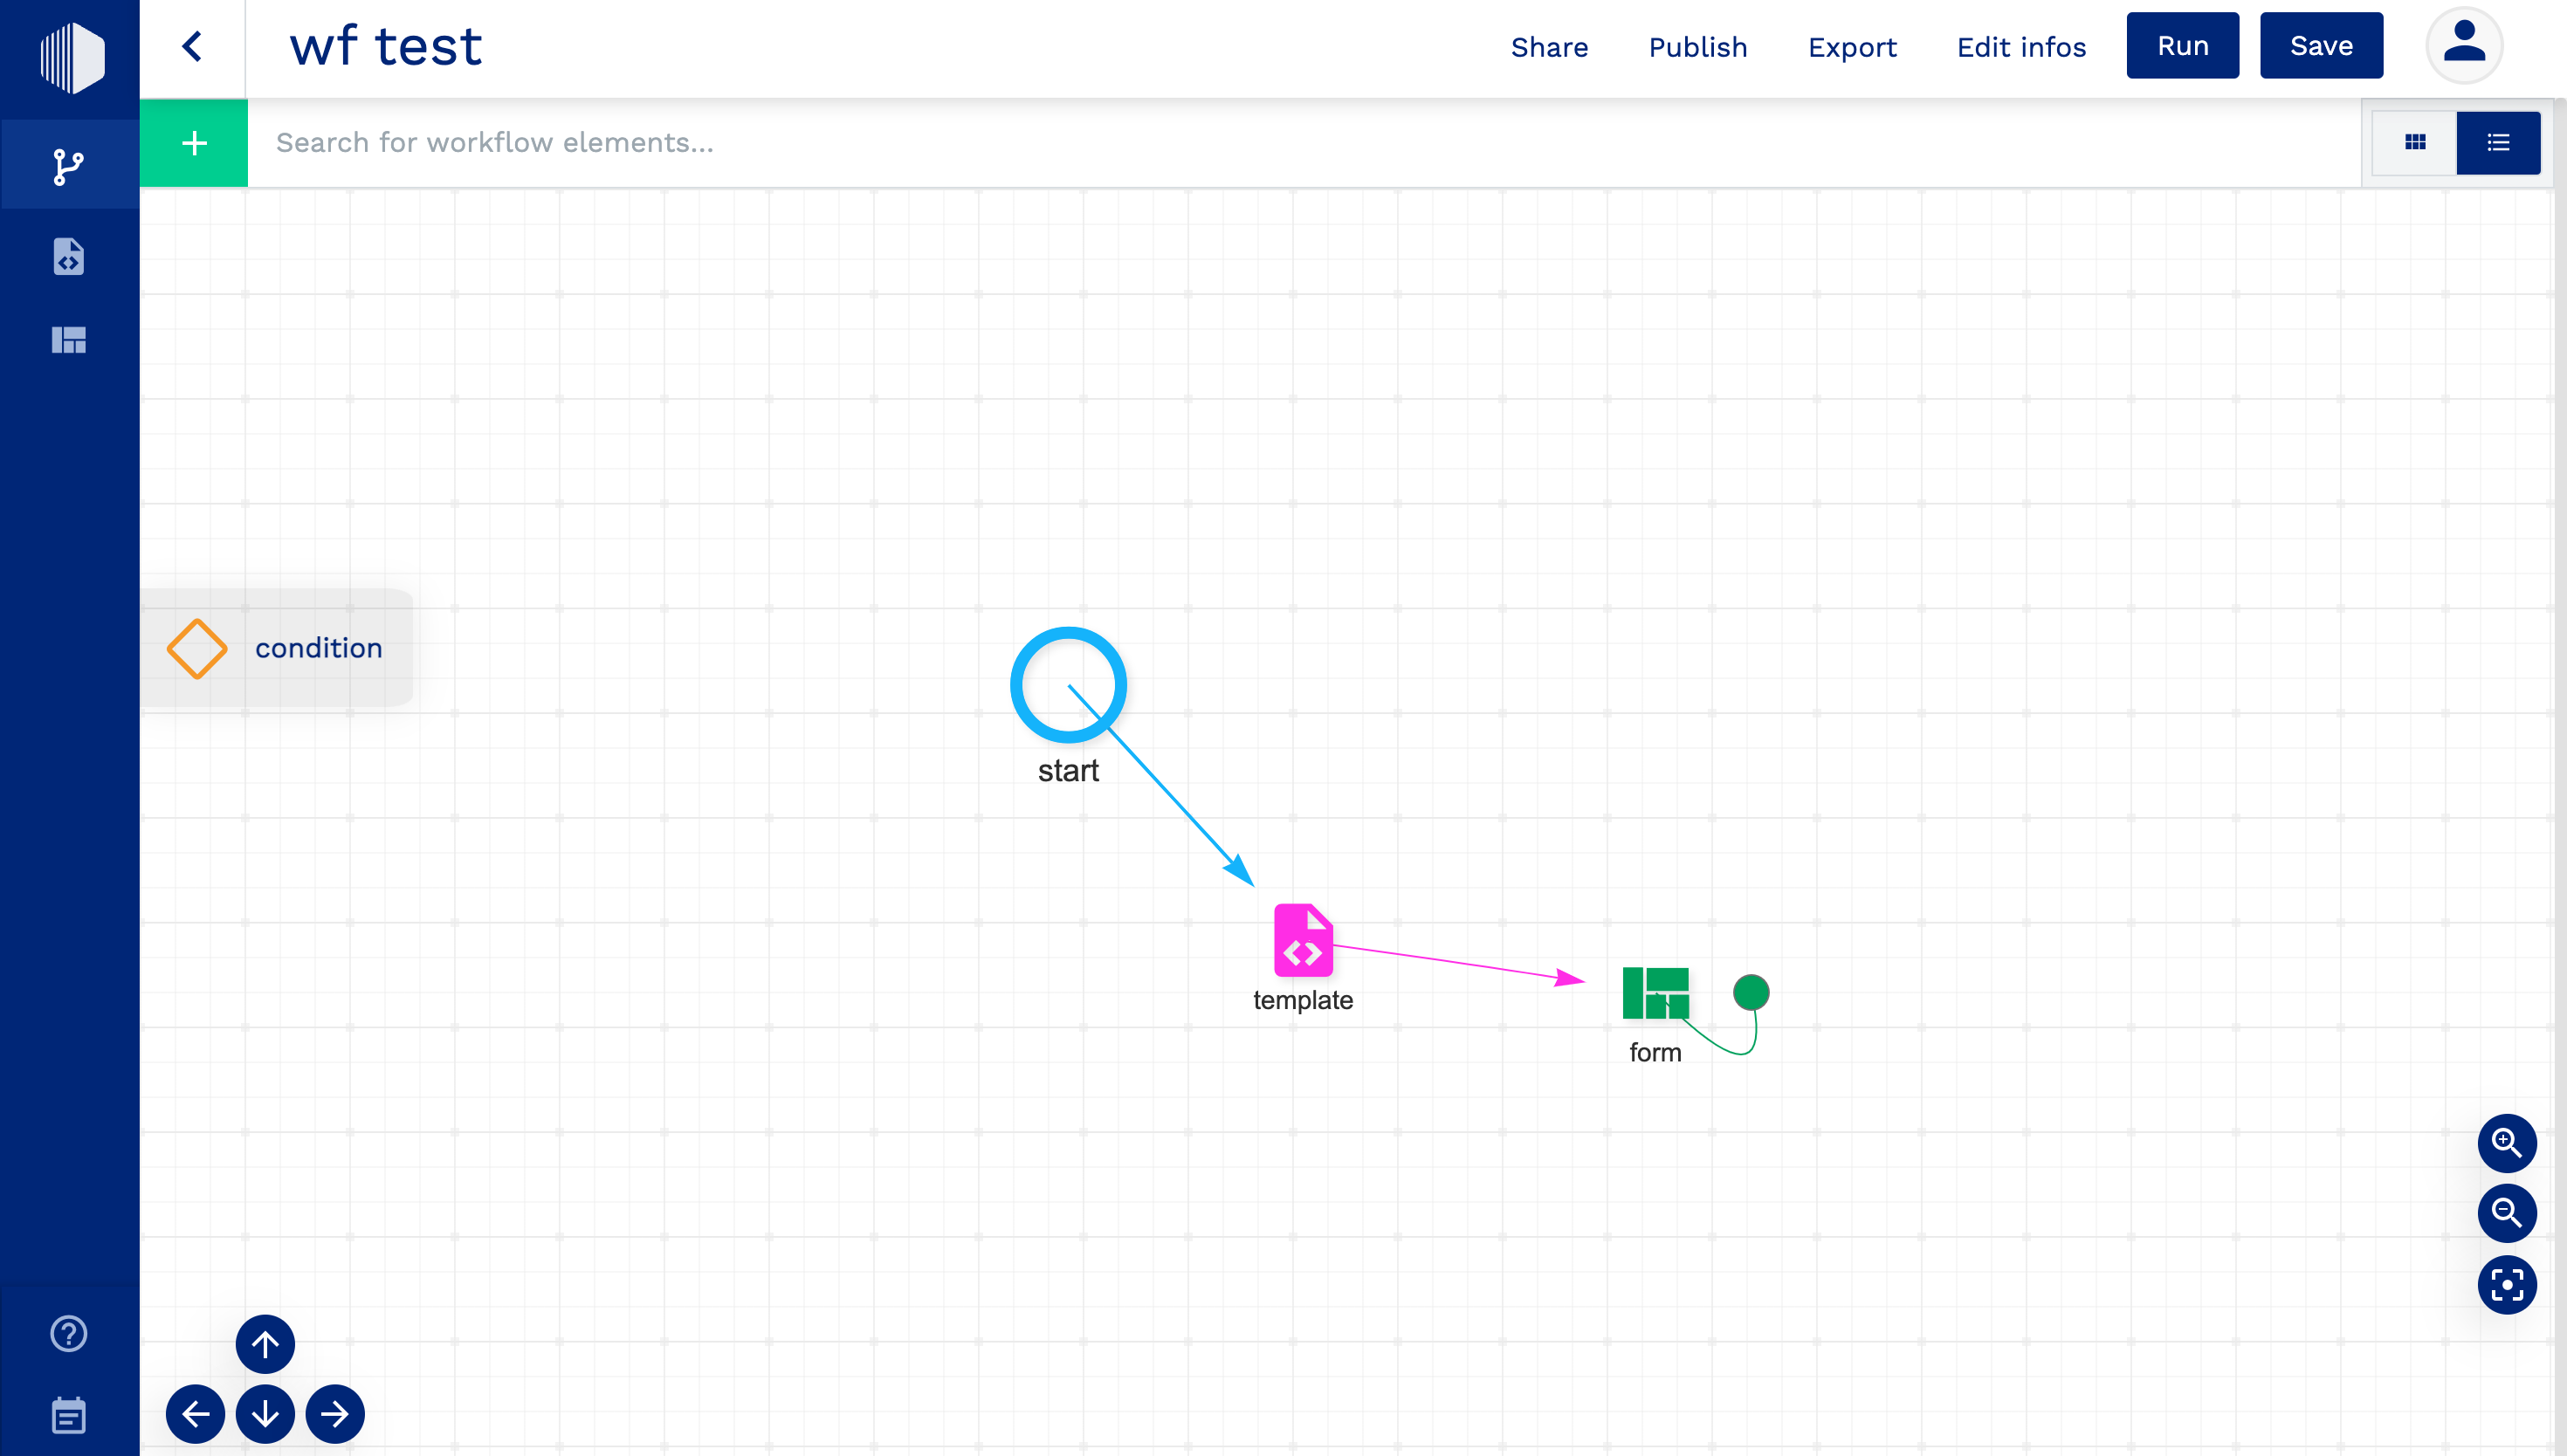Pan the canvas up with arrow

click(265, 1344)
